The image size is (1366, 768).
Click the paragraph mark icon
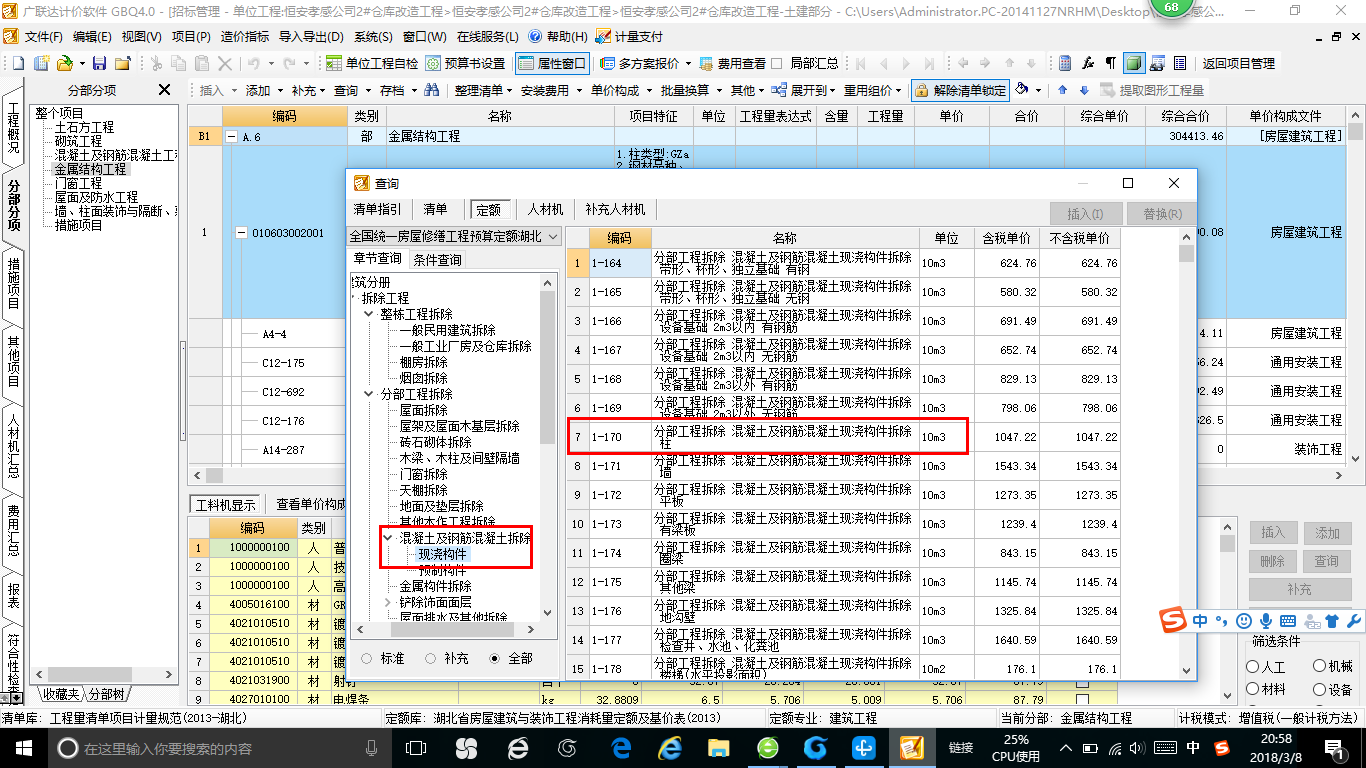tap(1111, 63)
